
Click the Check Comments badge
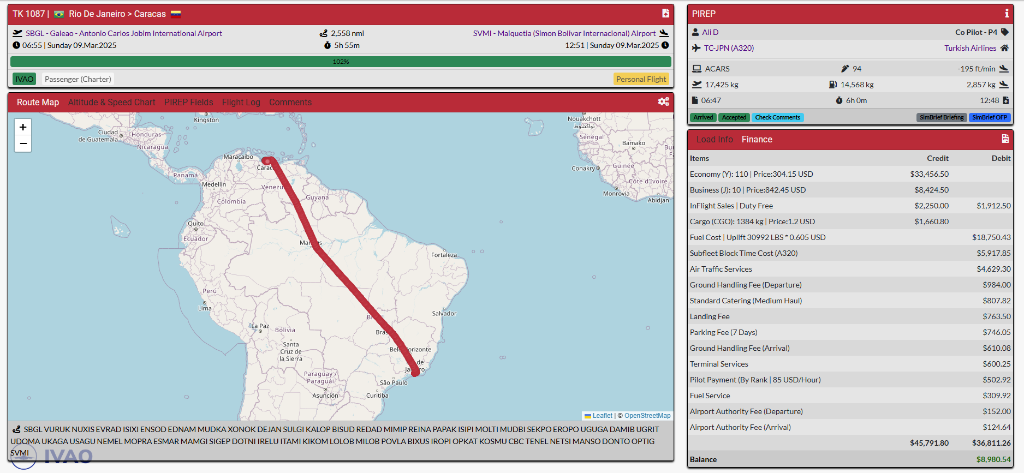click(776, 118)
